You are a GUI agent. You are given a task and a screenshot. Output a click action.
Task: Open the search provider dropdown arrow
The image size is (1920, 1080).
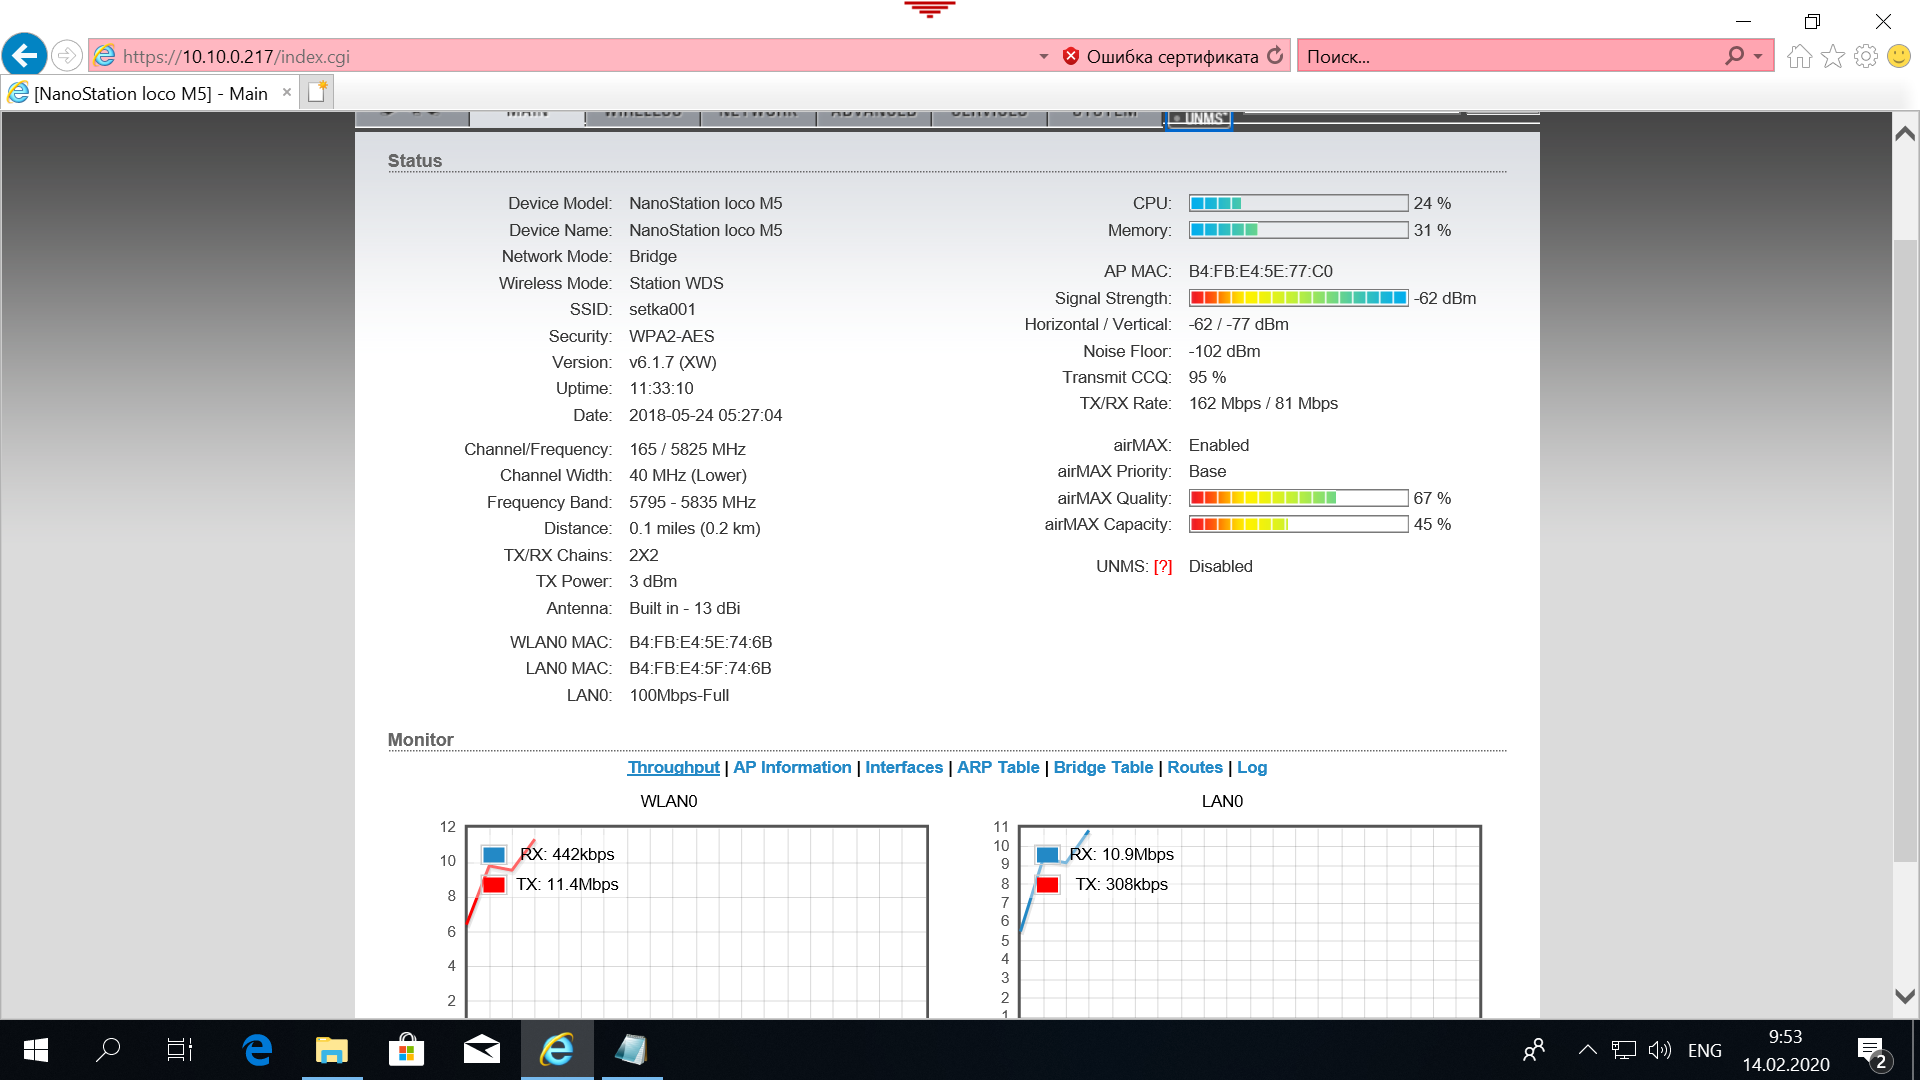(1758, 56)
